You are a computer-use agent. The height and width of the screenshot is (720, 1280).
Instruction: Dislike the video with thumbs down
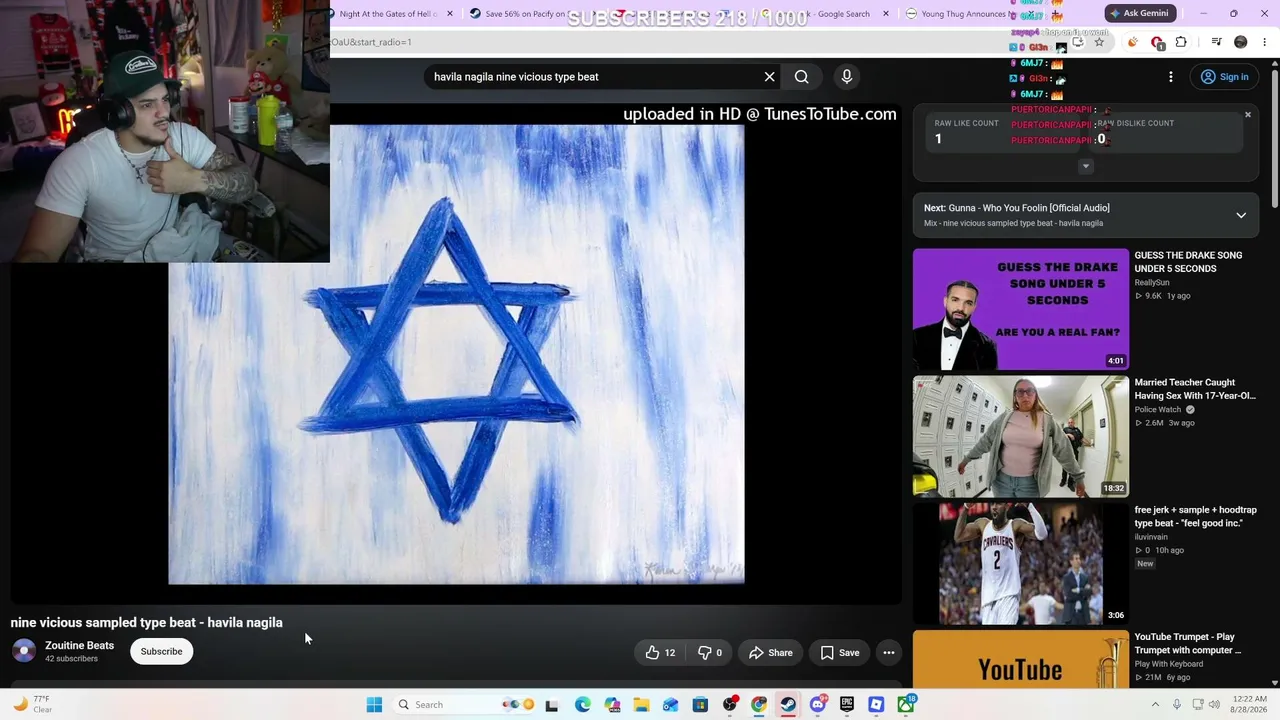710,653
